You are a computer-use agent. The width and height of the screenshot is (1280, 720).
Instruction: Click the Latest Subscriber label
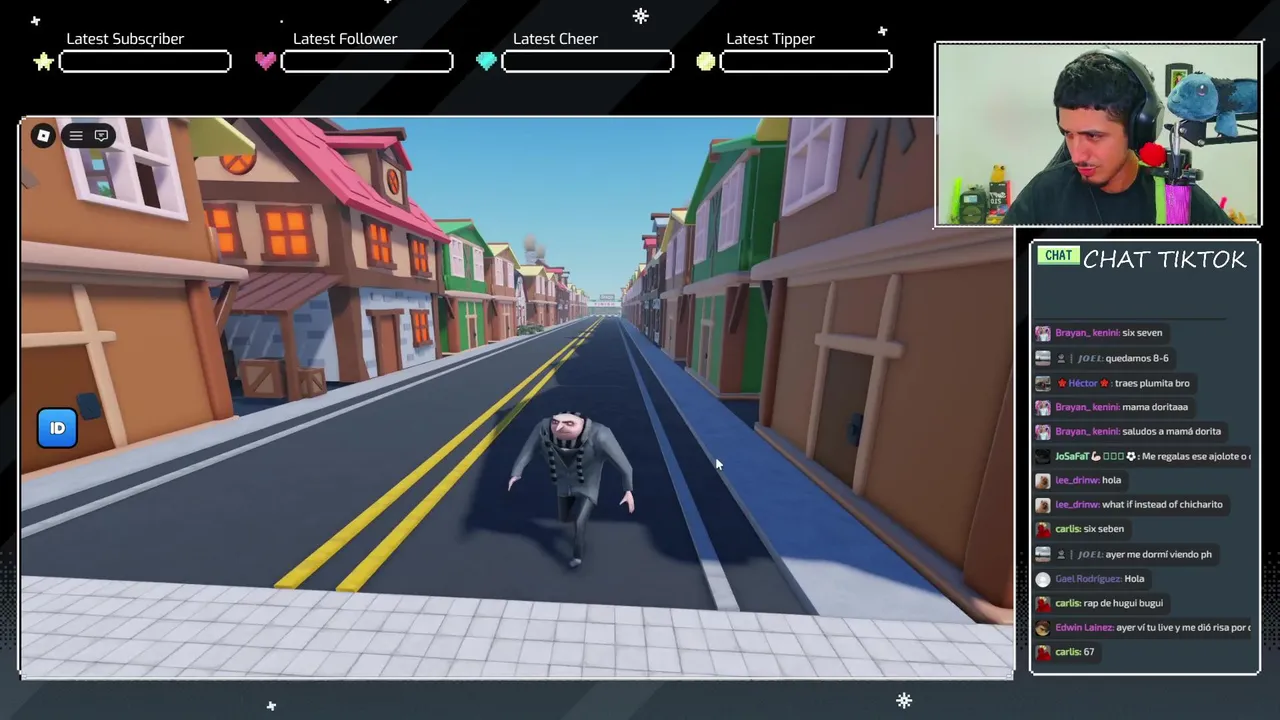(x=125, y=39)
